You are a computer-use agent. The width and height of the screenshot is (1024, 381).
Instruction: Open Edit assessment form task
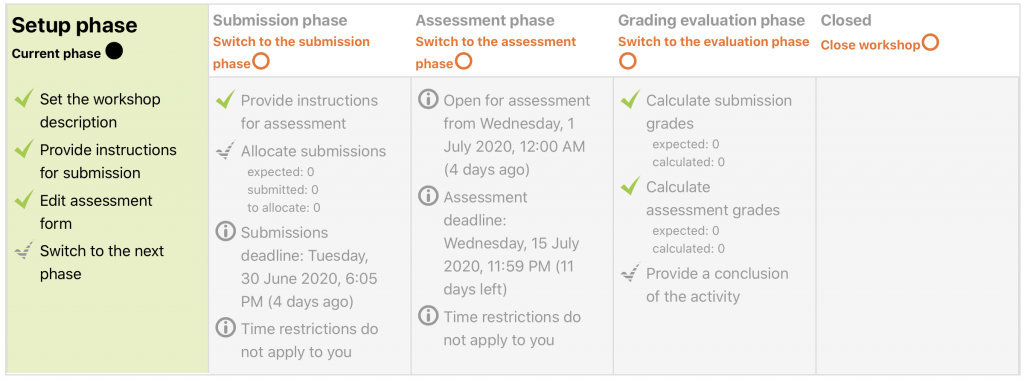(96, 212)
